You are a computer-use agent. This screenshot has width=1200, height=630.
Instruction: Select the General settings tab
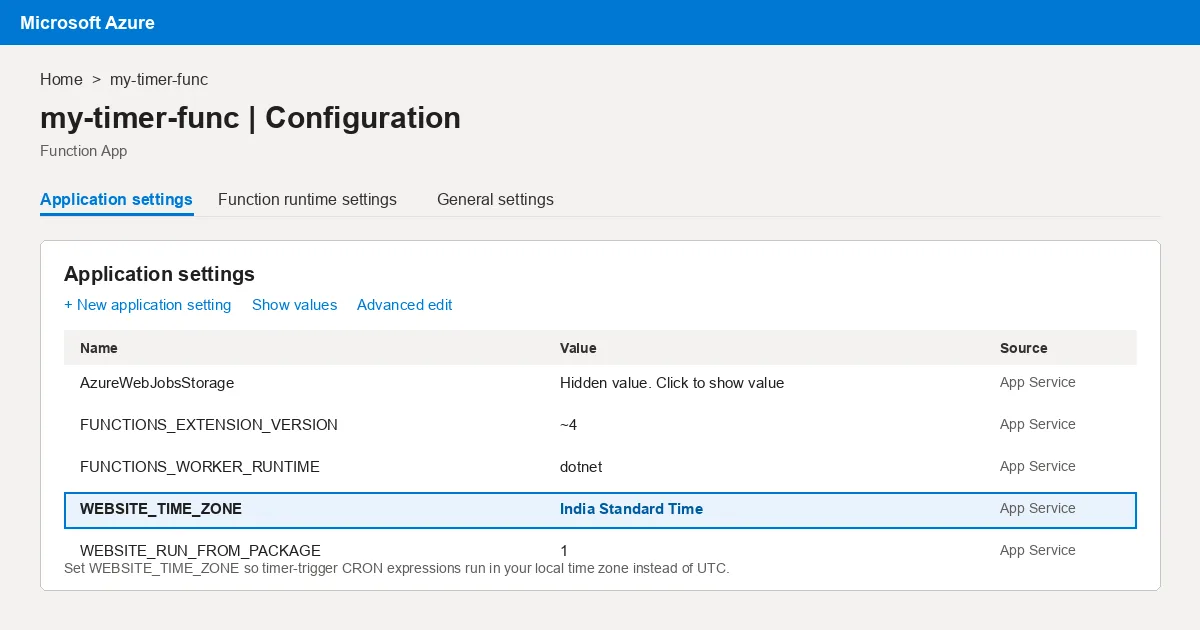(495, 199)
